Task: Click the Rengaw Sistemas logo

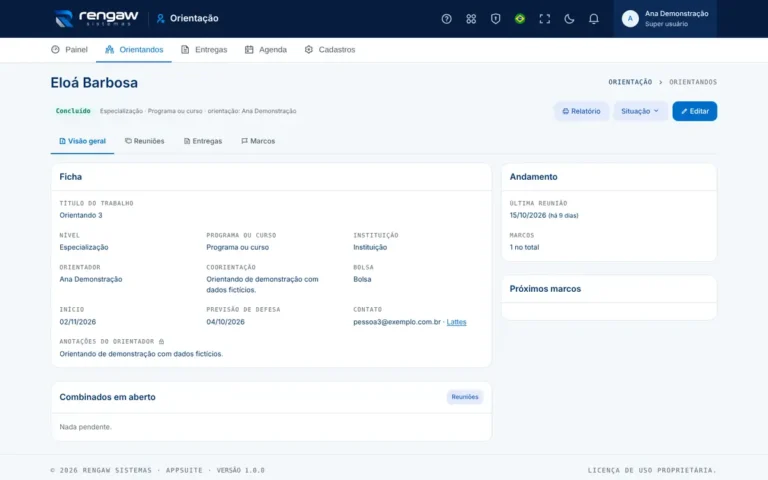Action: pos(96,19)
